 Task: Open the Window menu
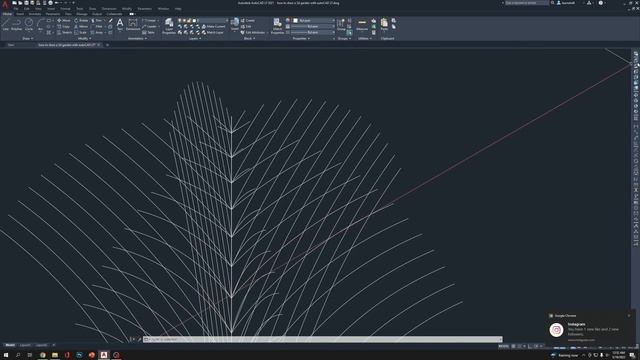point(163,9)
